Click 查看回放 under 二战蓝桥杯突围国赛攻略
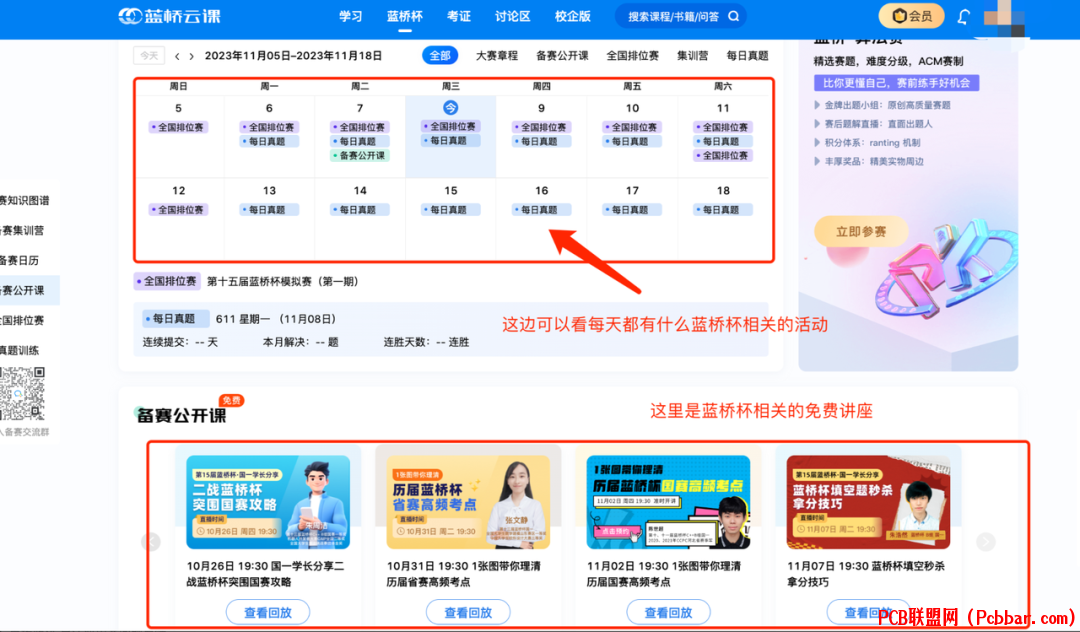 click(x=268, y=612)
